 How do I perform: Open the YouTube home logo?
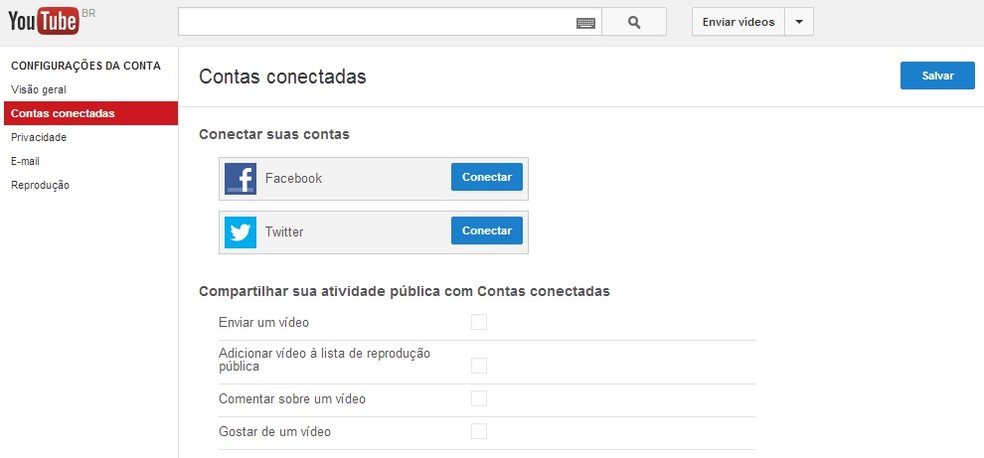click(x=44, y=21)
